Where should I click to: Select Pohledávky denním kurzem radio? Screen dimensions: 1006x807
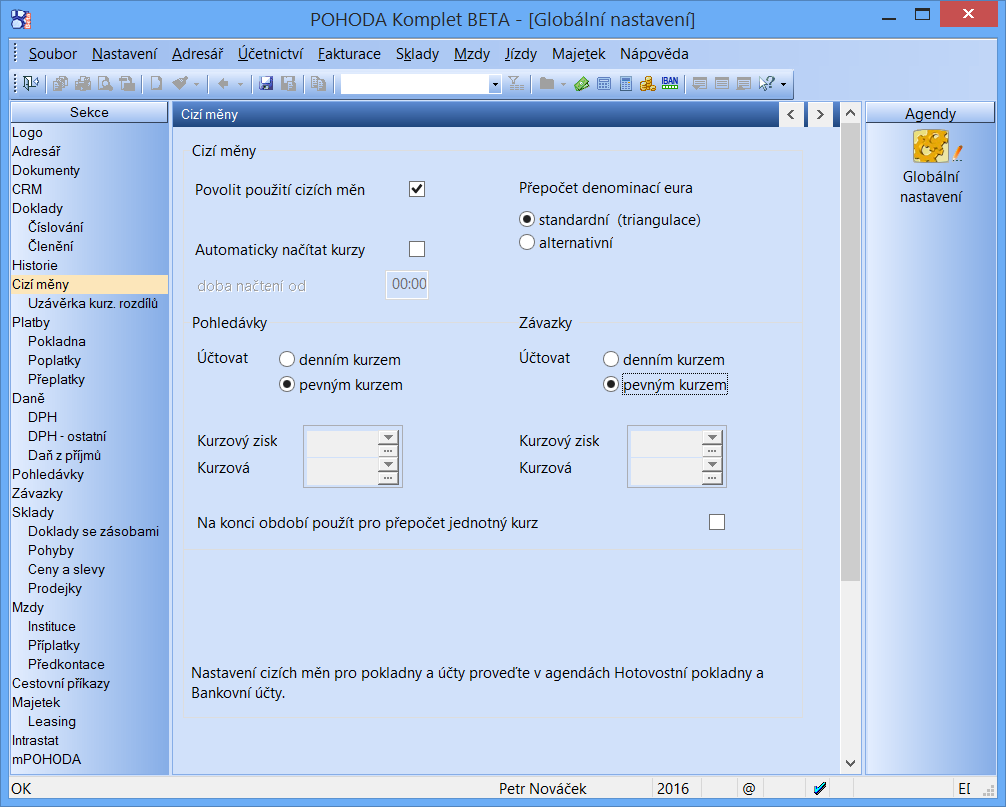pyautogui.click(x=287, y=359)
